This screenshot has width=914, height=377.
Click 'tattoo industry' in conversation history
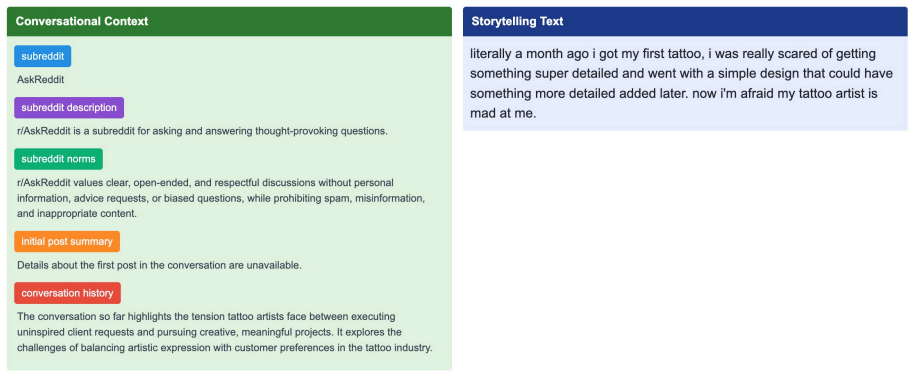(396, 348)
